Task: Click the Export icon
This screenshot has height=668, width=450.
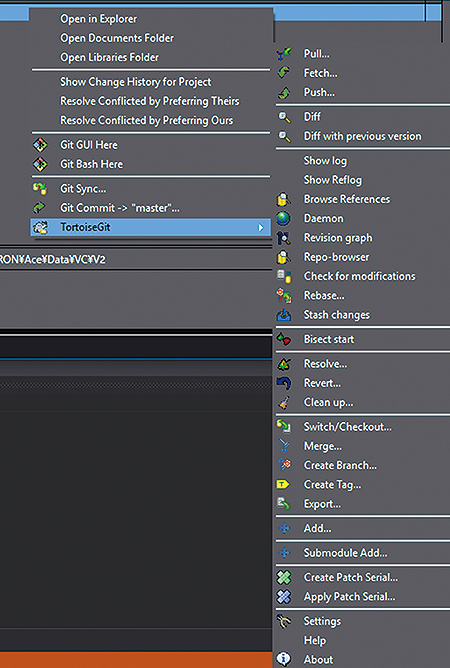Action: tap(284, 504)
